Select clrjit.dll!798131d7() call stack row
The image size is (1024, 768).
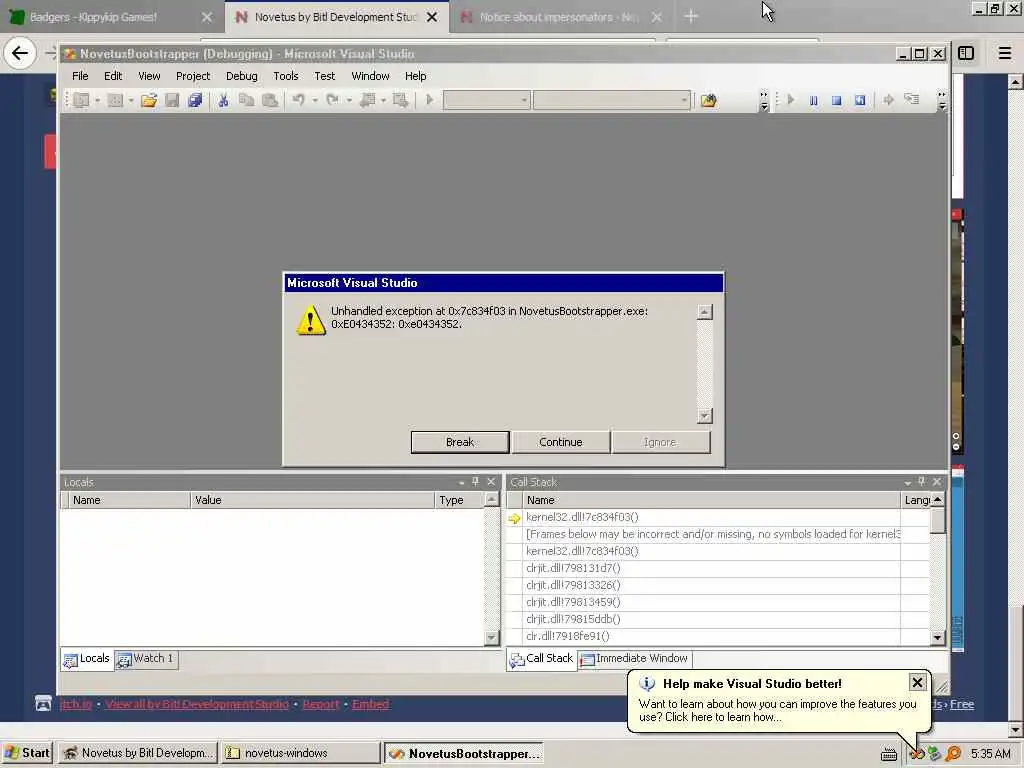(718, 568)
